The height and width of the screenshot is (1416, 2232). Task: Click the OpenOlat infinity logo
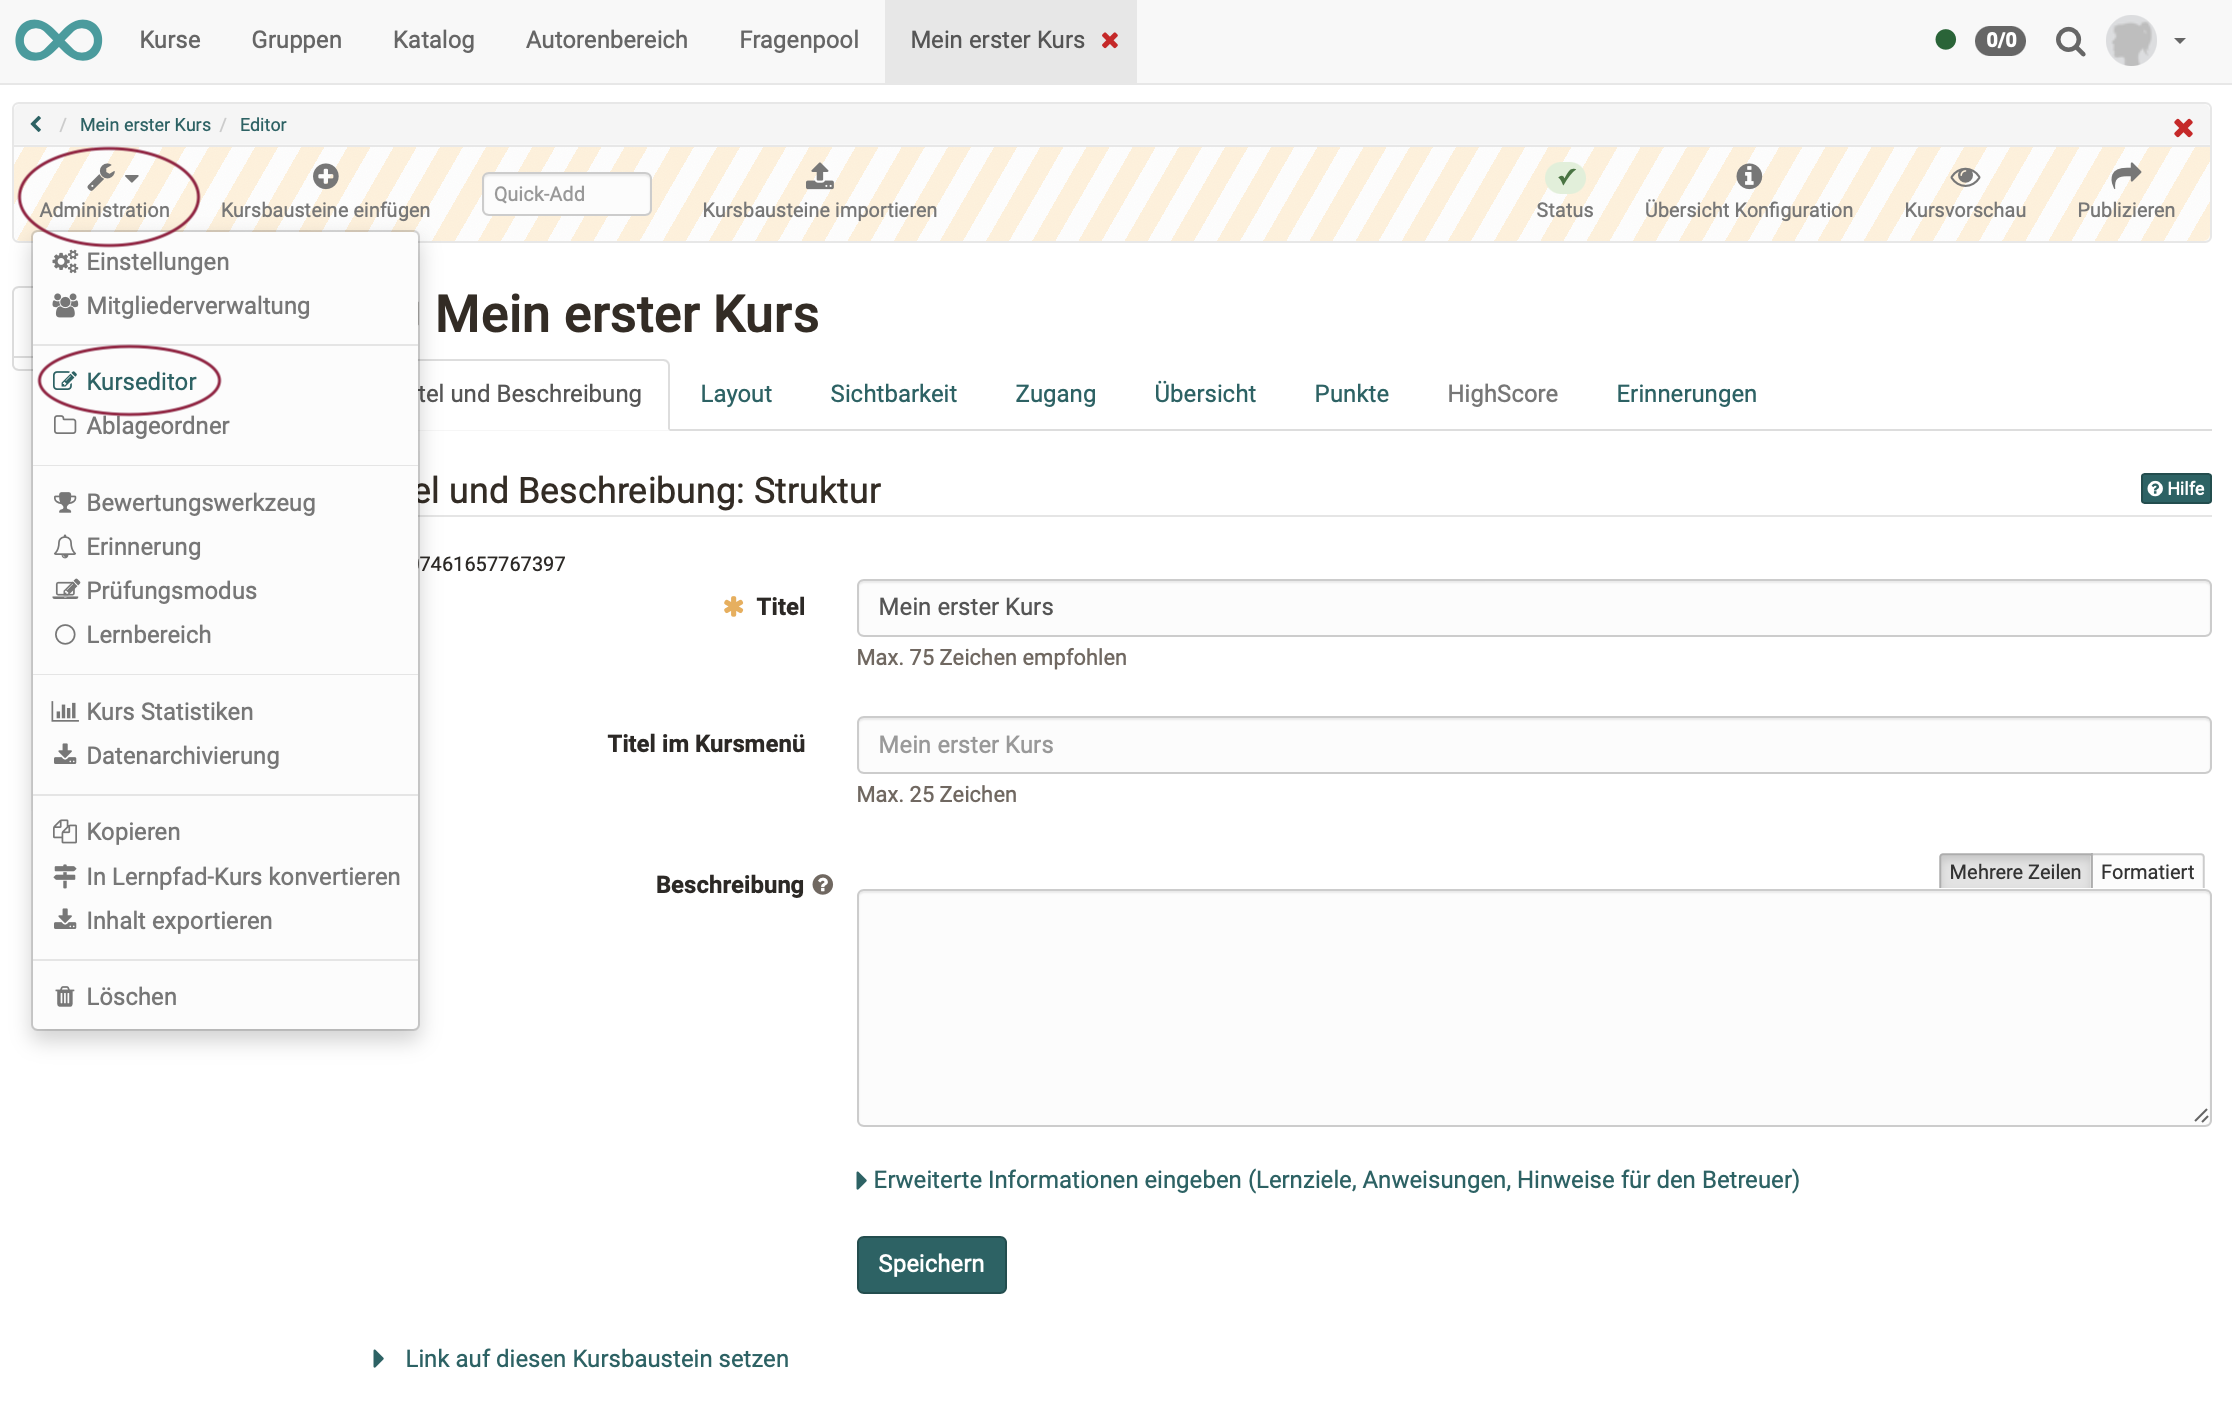58,40
